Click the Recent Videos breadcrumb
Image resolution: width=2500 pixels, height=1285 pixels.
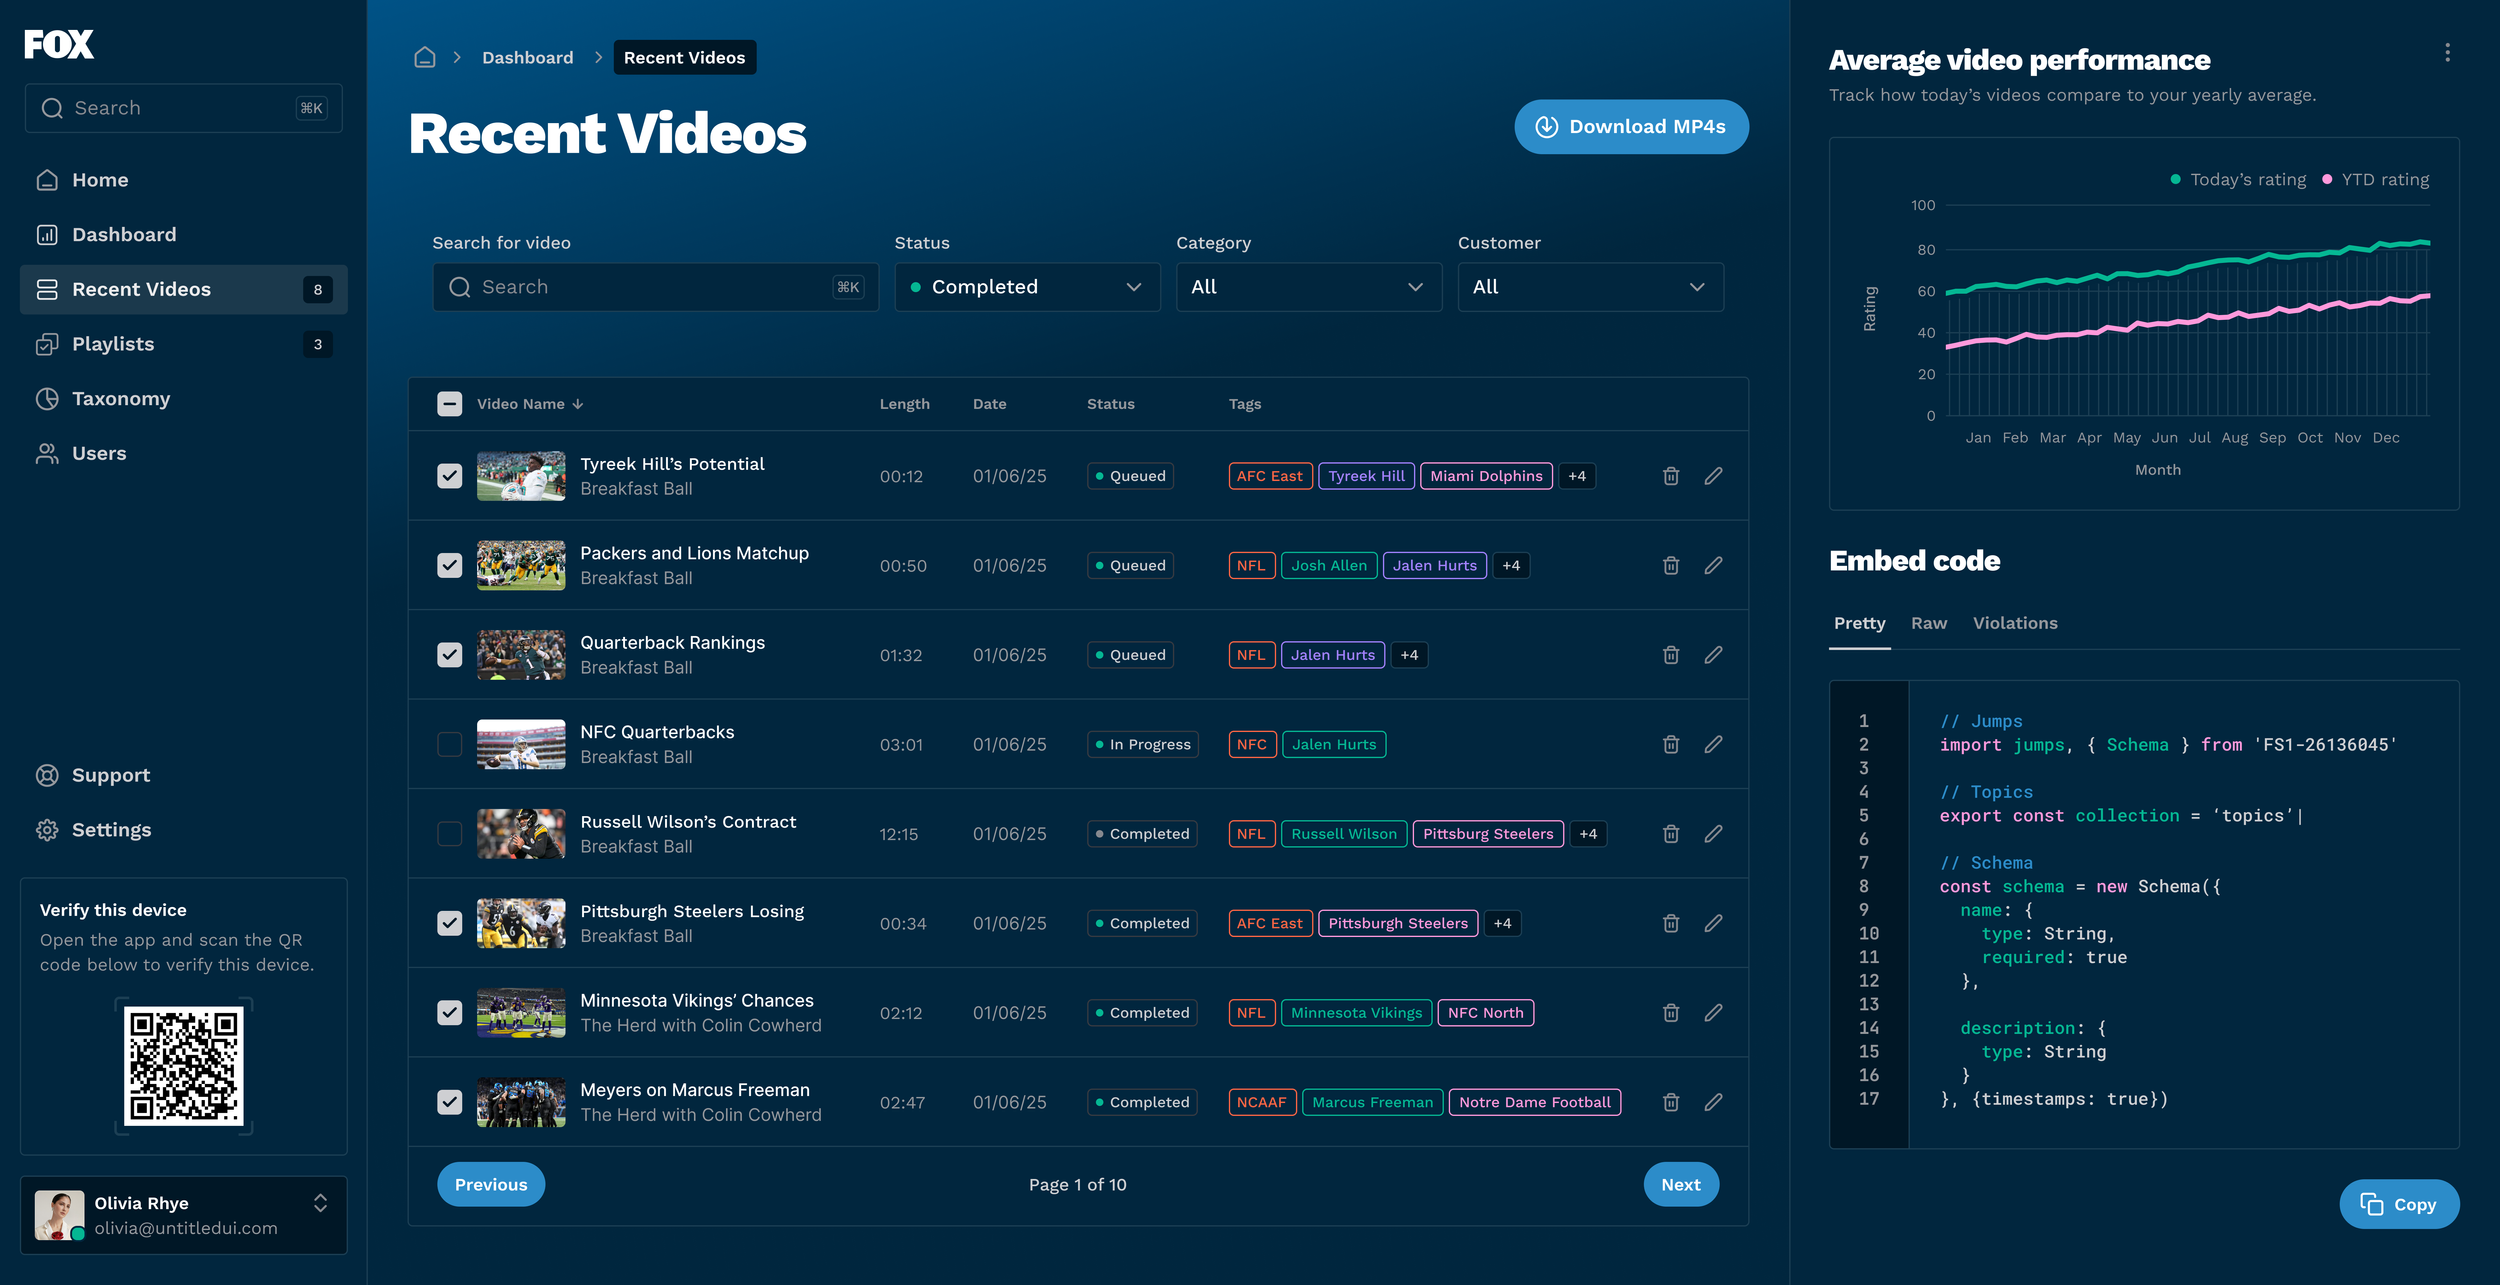click(x=685, y=58)
